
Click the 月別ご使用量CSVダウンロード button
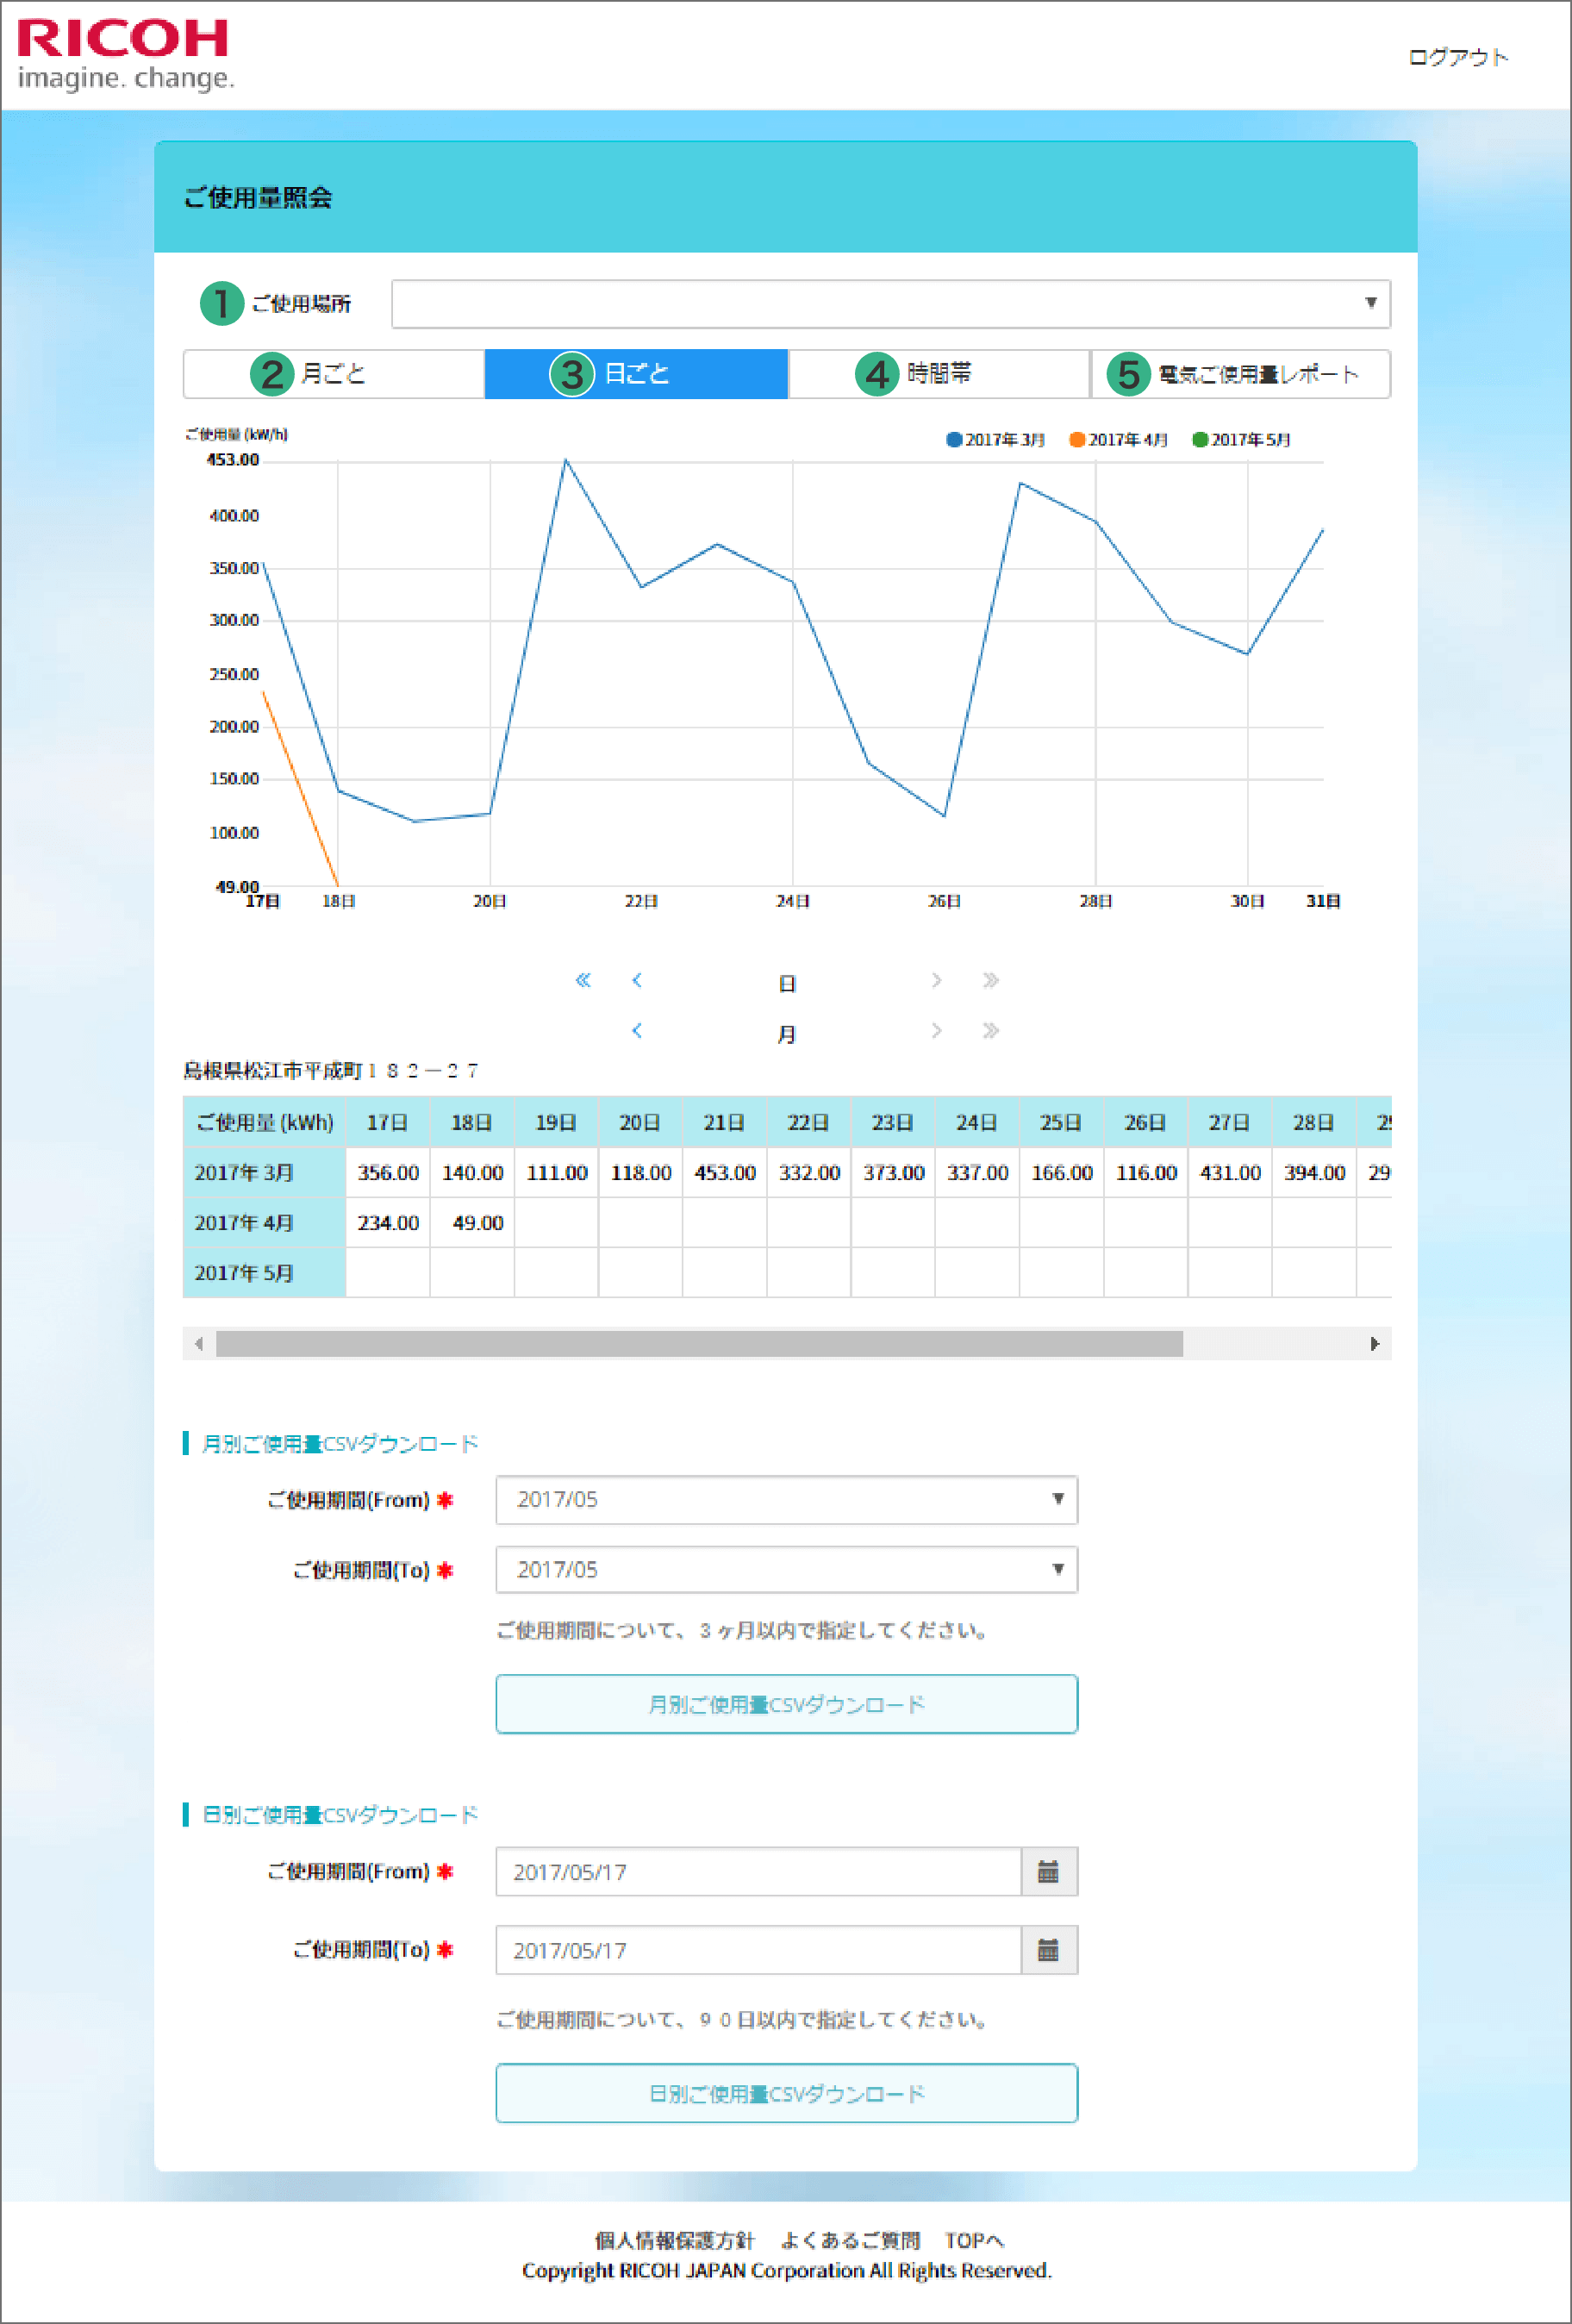click(x=786, y=1704)
